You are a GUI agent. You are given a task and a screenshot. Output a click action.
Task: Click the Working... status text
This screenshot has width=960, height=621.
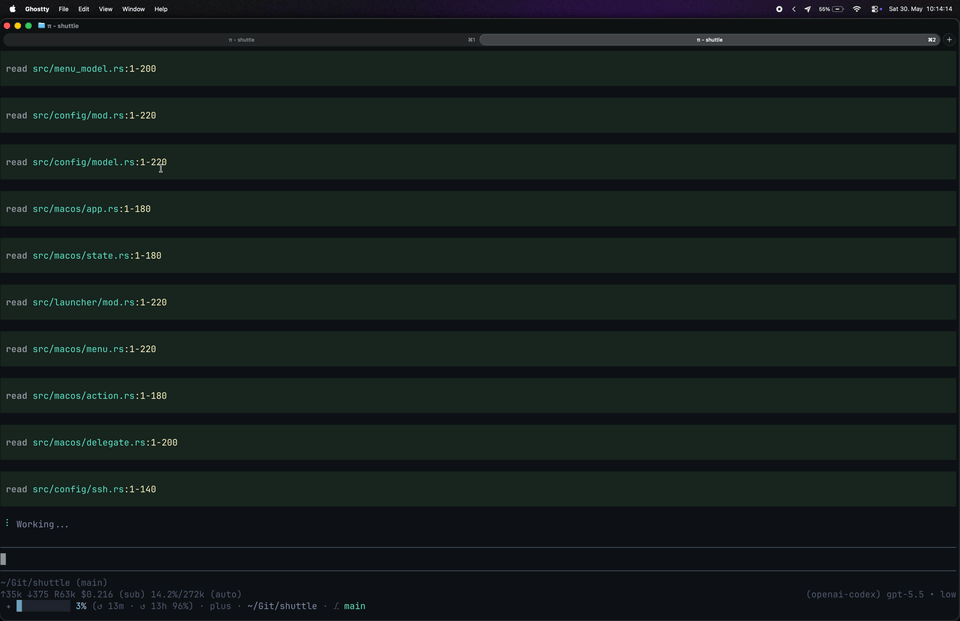[42, 524]
